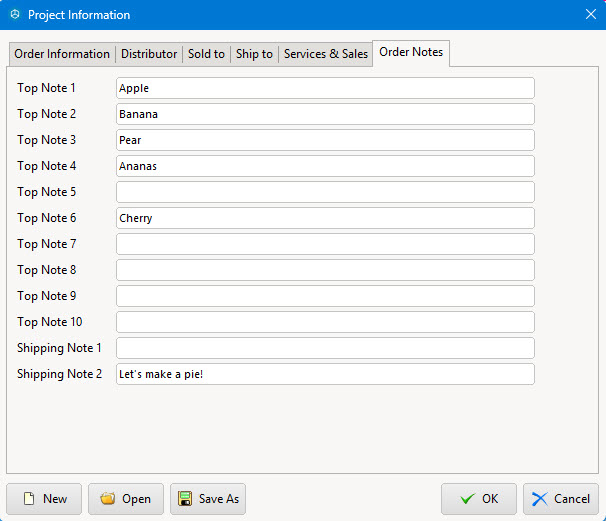
Task: Click the Save As button
Action: tap(208, 499)
